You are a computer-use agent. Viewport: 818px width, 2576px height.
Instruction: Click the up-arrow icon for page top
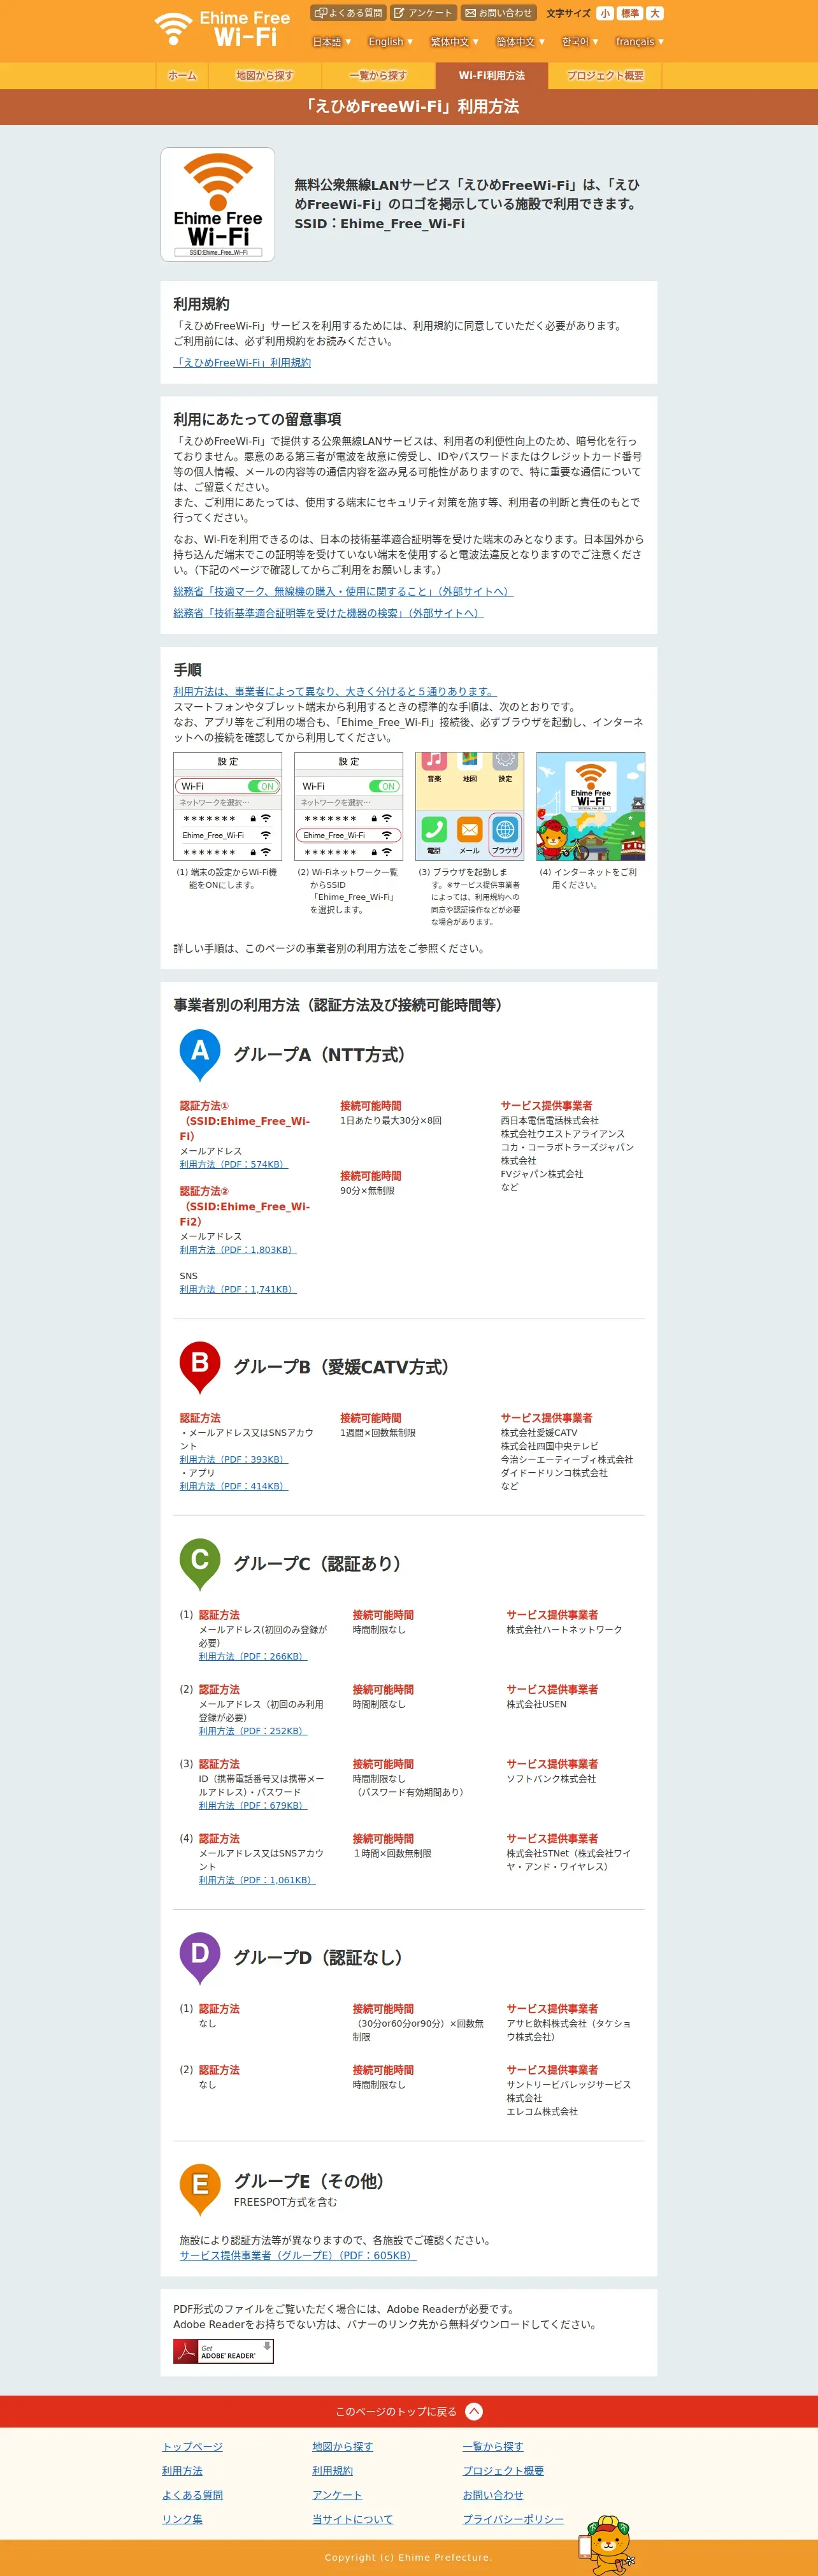coord(474,2411)
